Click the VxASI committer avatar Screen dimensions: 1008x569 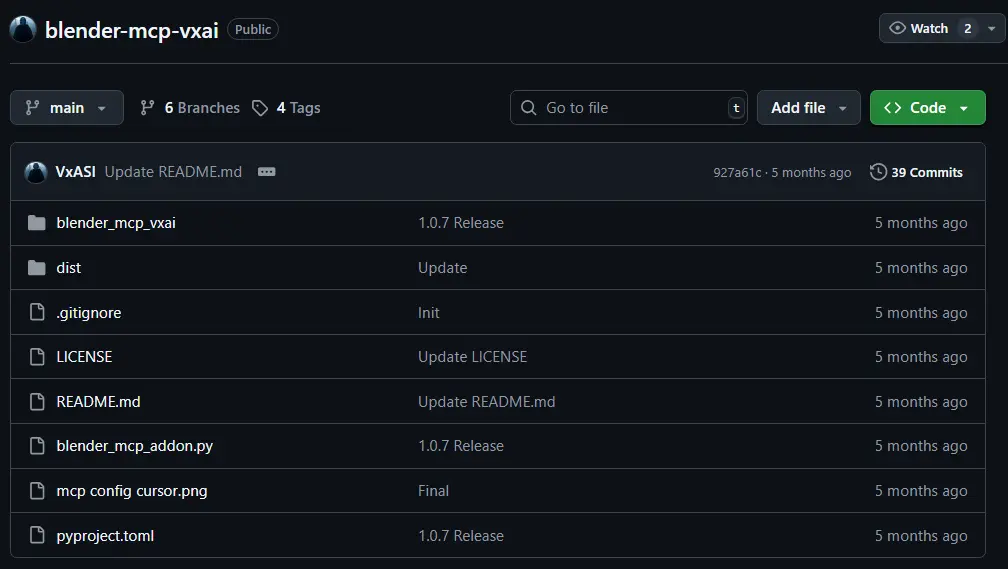(x=36, y=172)
